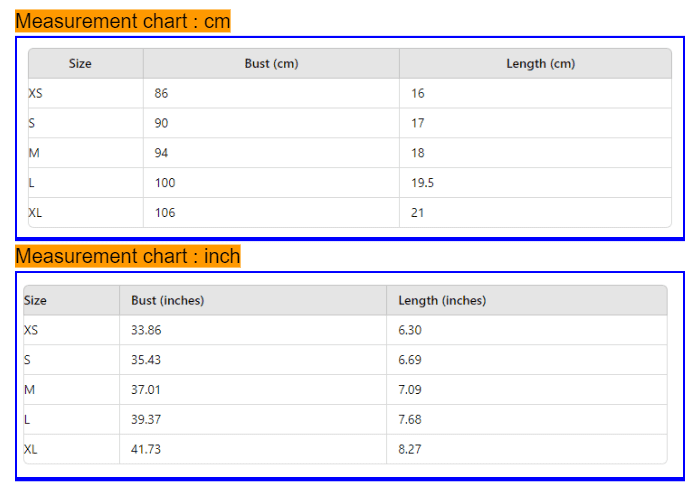Image resolution: width=693 pixels, height=488 pixels.
Task: Click the length value 6.30 cell
Action: 410,330
